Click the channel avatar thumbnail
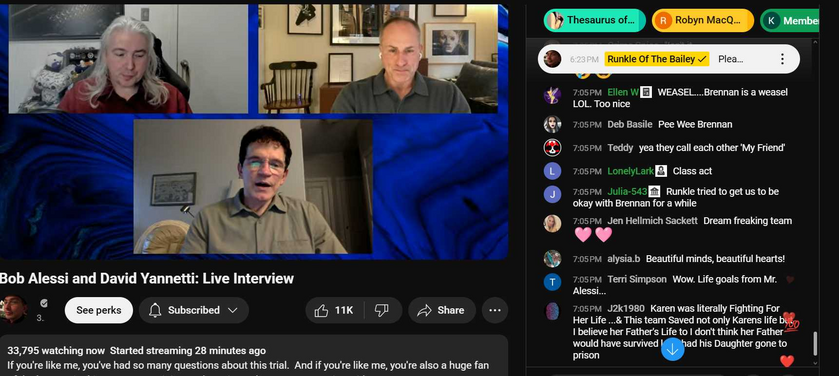 pyautogui.click(x=13, y=309)
